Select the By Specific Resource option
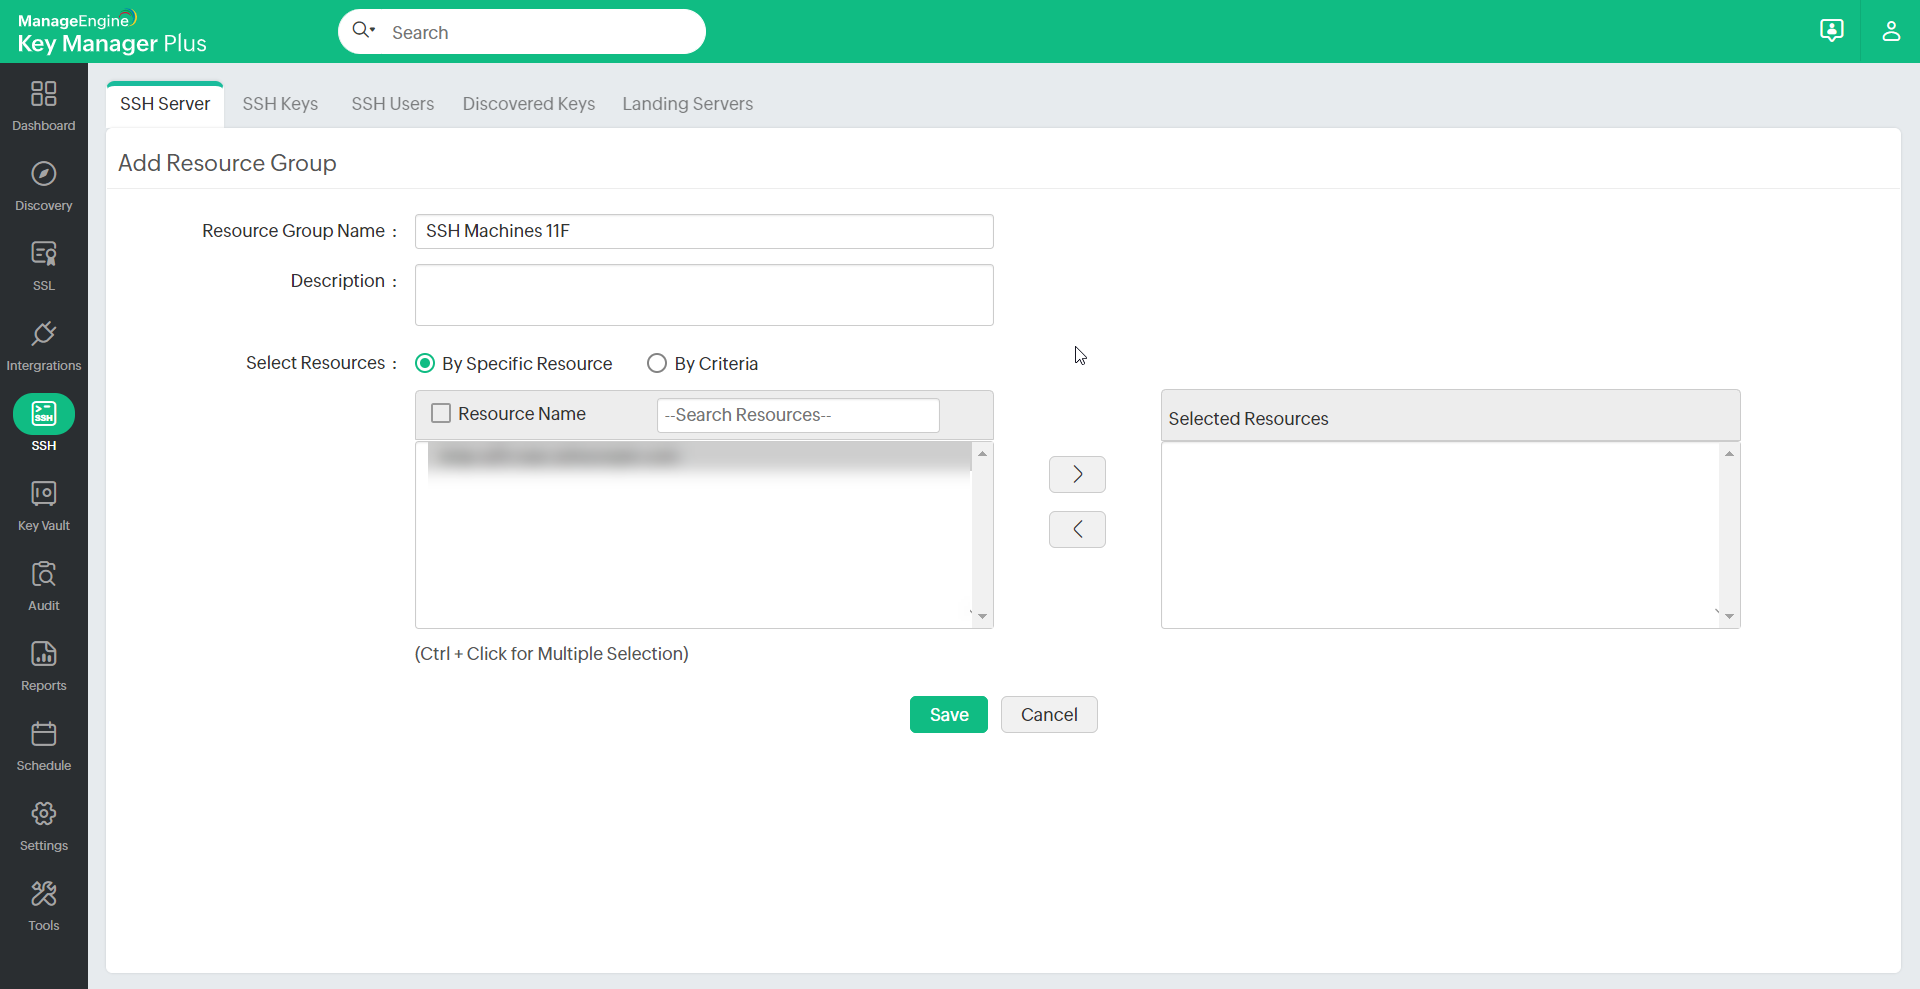Viewport: 1920px width, 989px height. pos(425,363)
